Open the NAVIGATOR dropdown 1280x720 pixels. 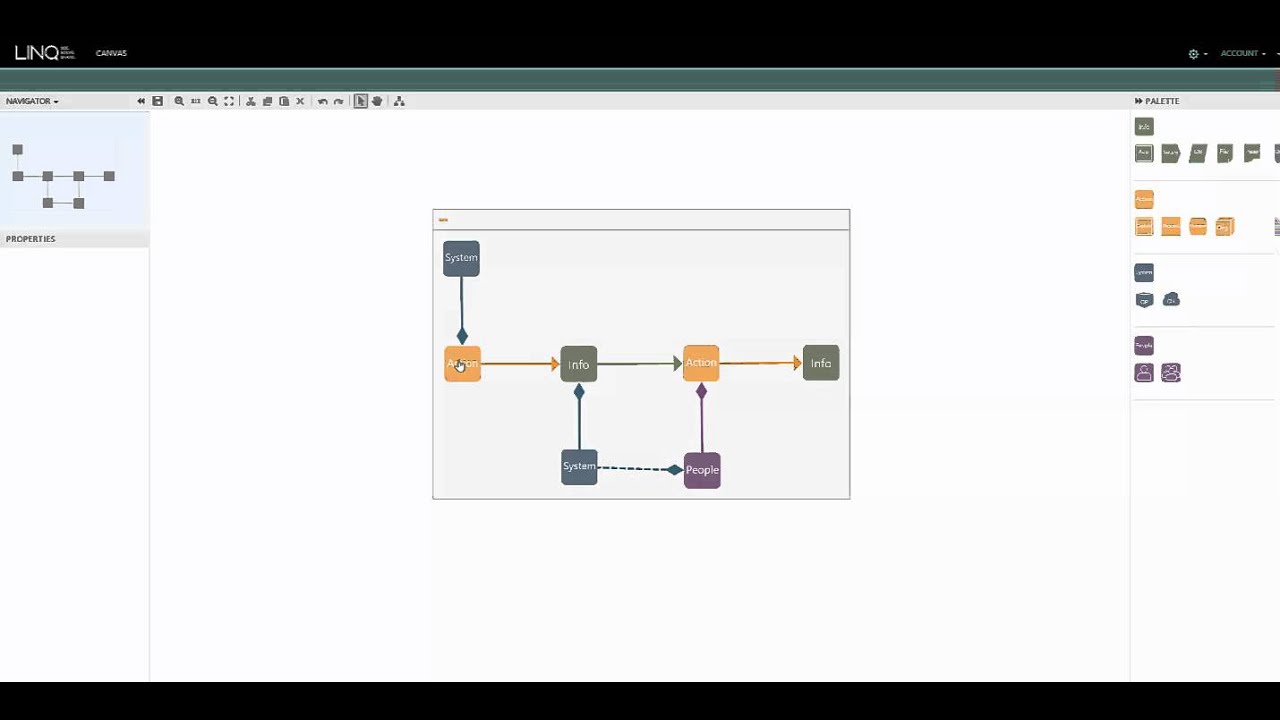pyautogui.click(x=32, y=101)
